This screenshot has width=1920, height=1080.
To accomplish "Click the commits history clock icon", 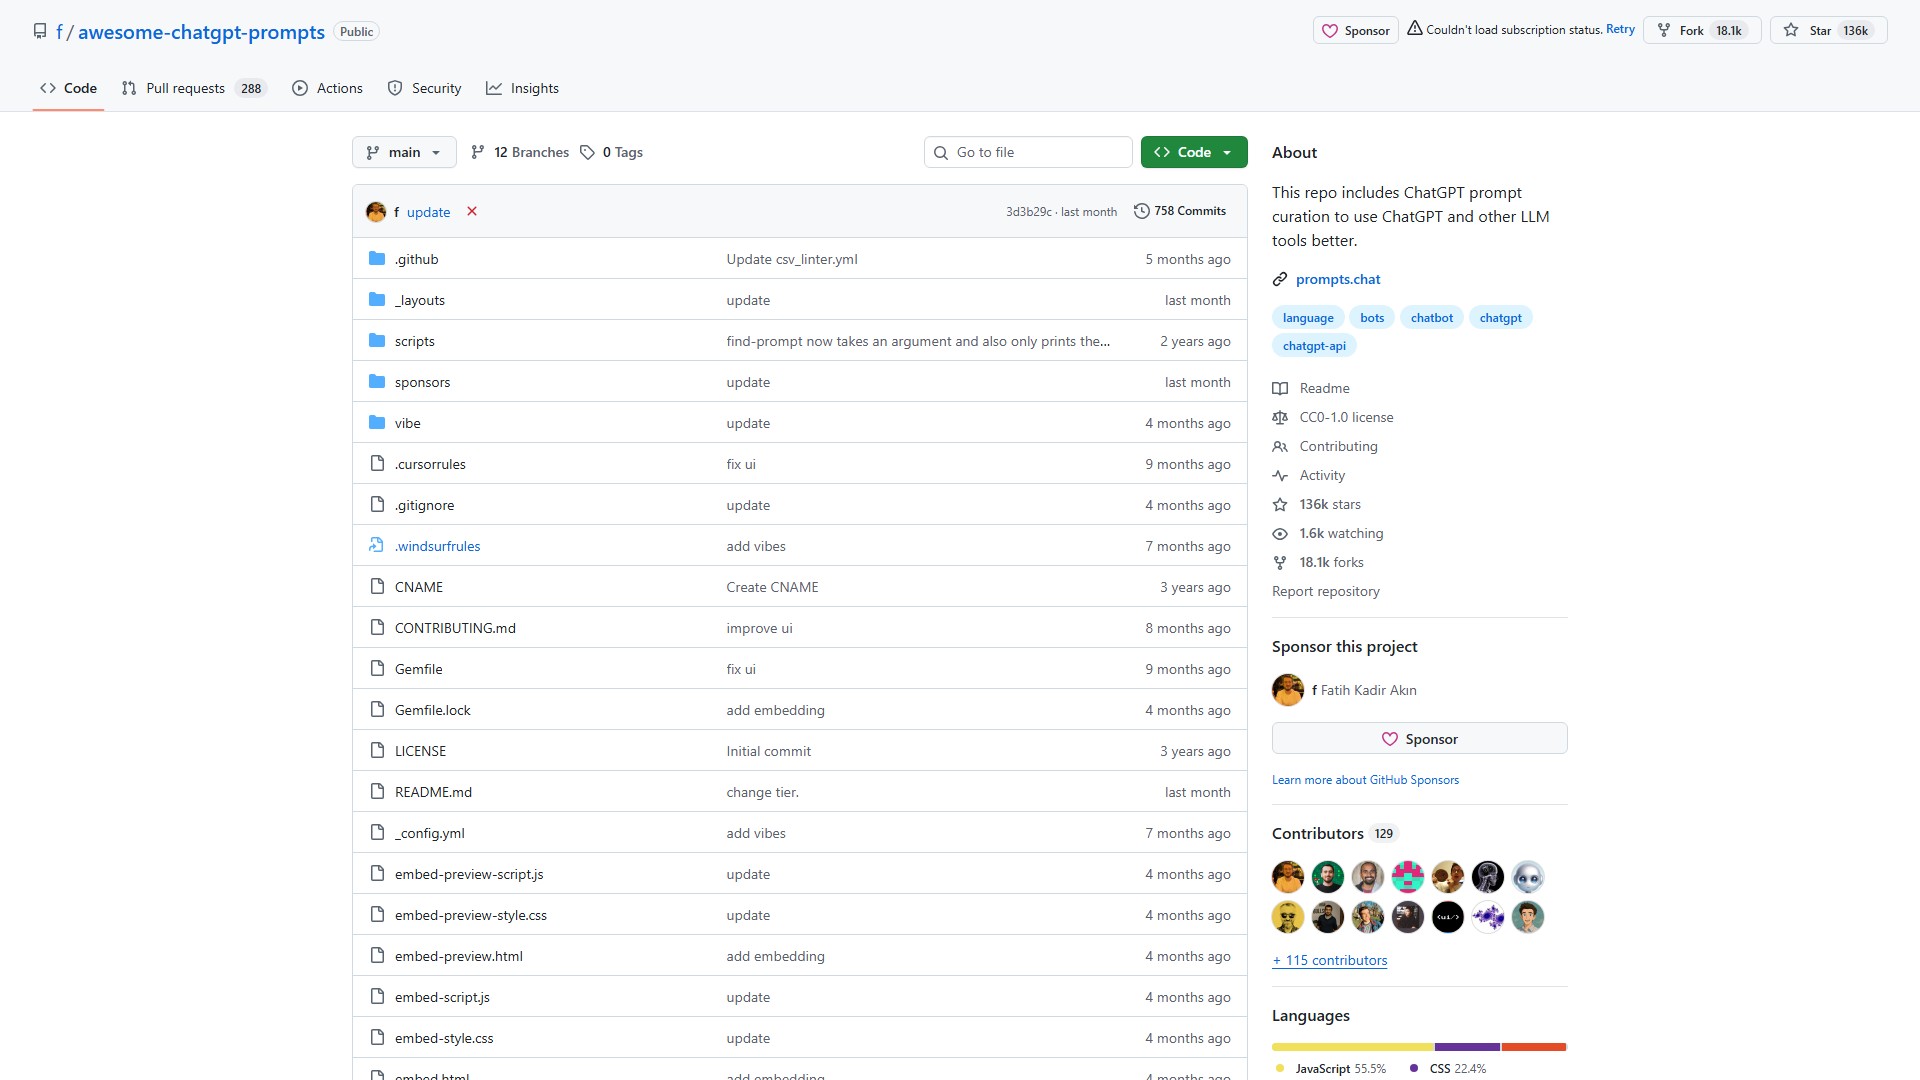I will (x=1142, y=211).
